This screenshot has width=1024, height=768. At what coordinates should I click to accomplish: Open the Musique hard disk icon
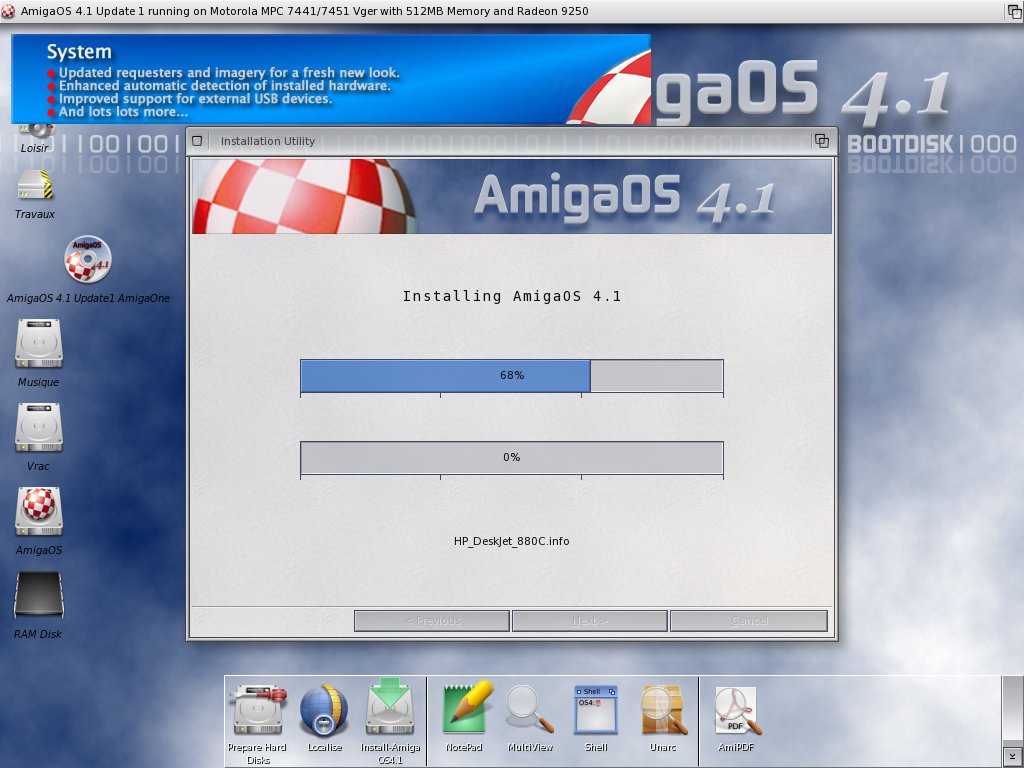pos(39,344)
